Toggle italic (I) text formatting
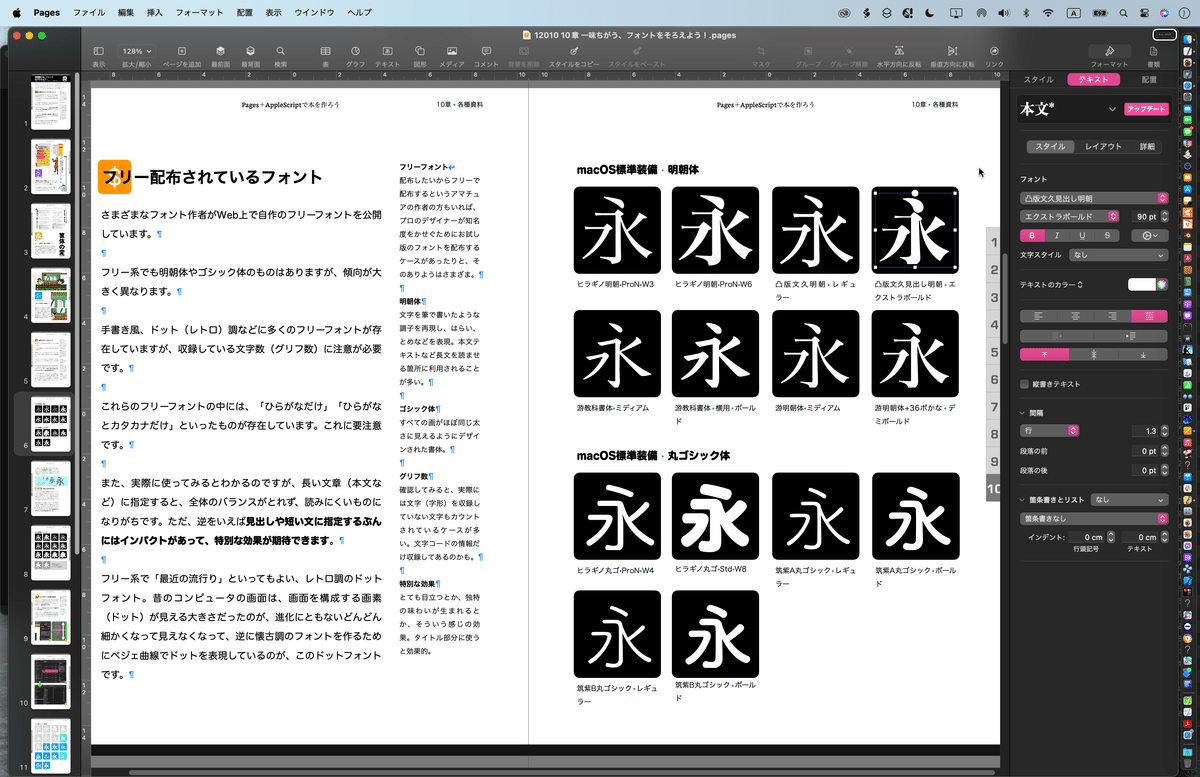1200x777 pixels. coord(1056,235)
